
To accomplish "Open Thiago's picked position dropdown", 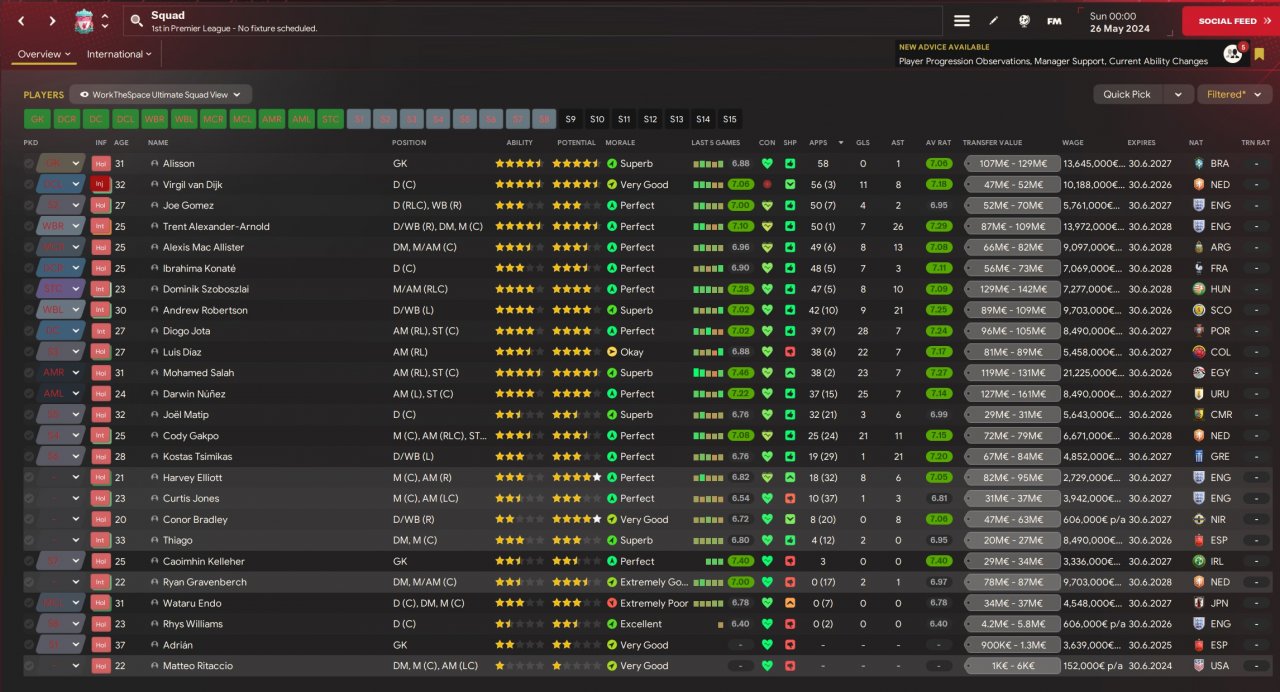I will pos(75,540).
